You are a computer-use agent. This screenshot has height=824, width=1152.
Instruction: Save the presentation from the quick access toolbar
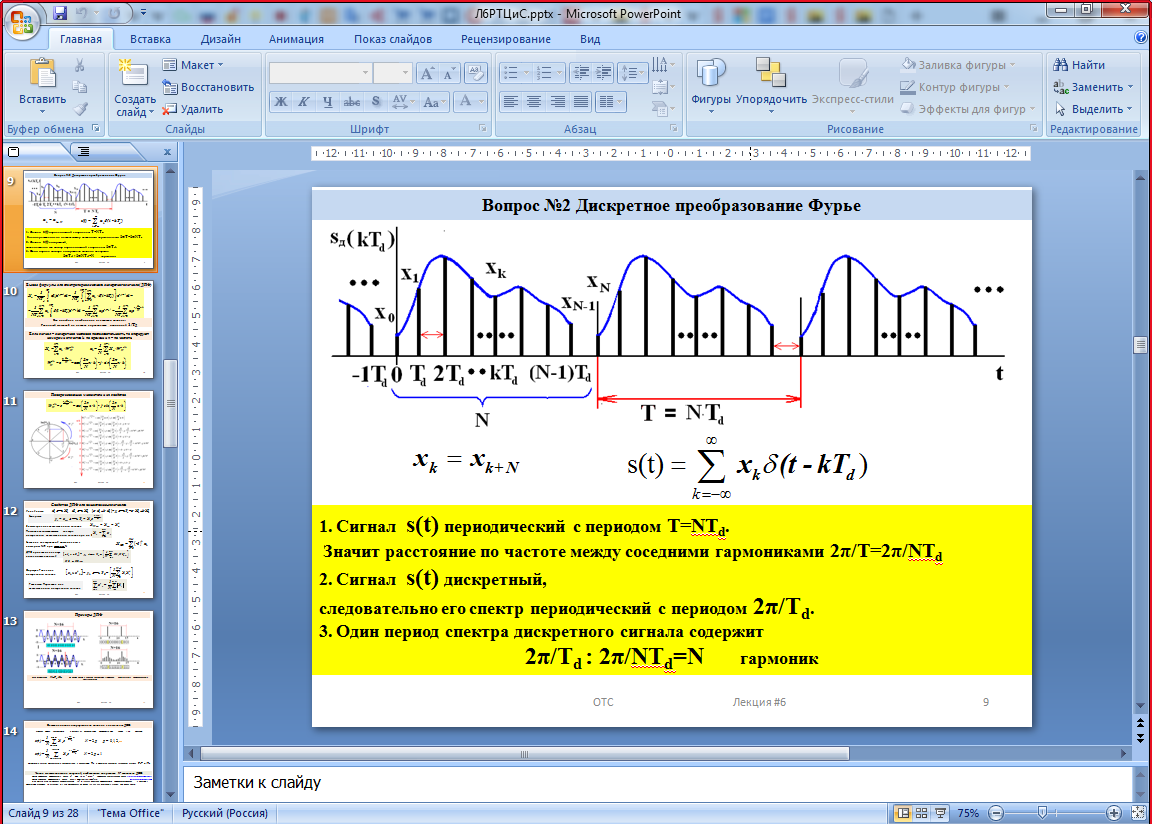60,14
